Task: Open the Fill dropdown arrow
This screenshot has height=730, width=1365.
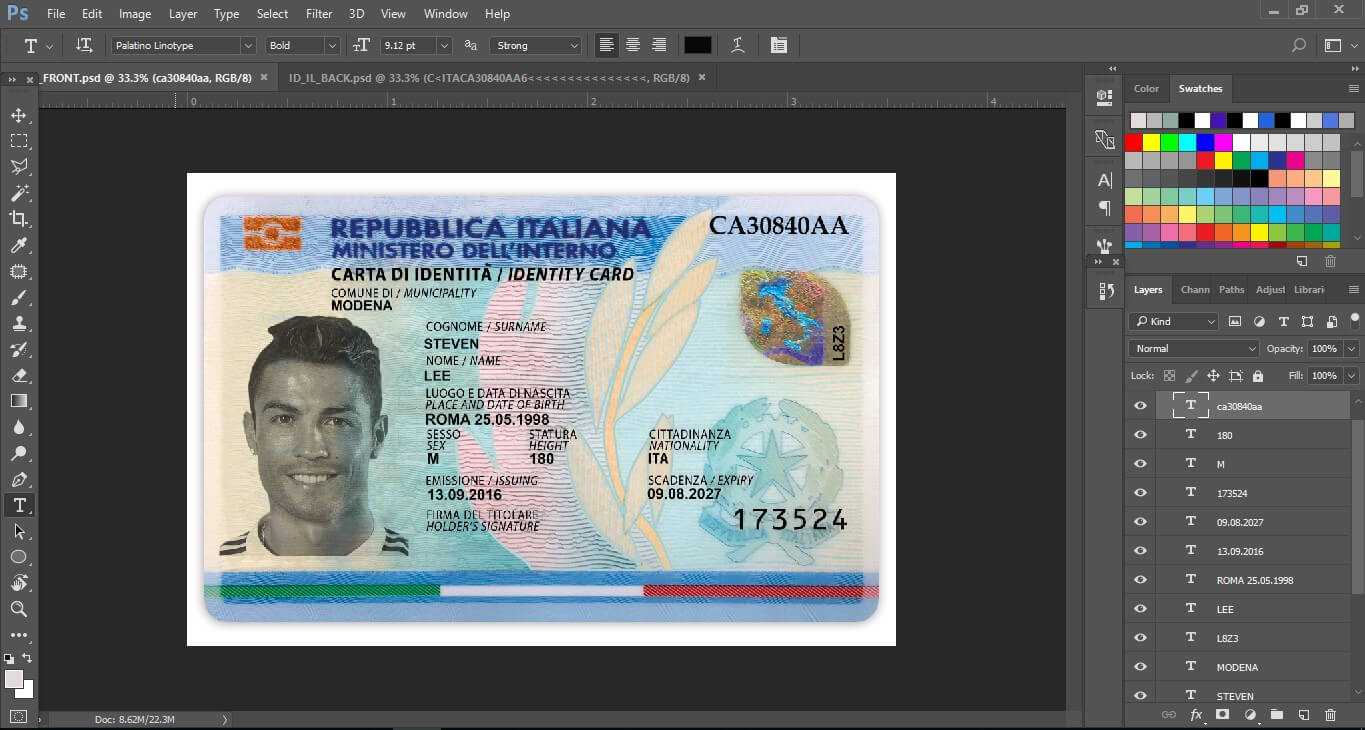Action: (1352, 376)
